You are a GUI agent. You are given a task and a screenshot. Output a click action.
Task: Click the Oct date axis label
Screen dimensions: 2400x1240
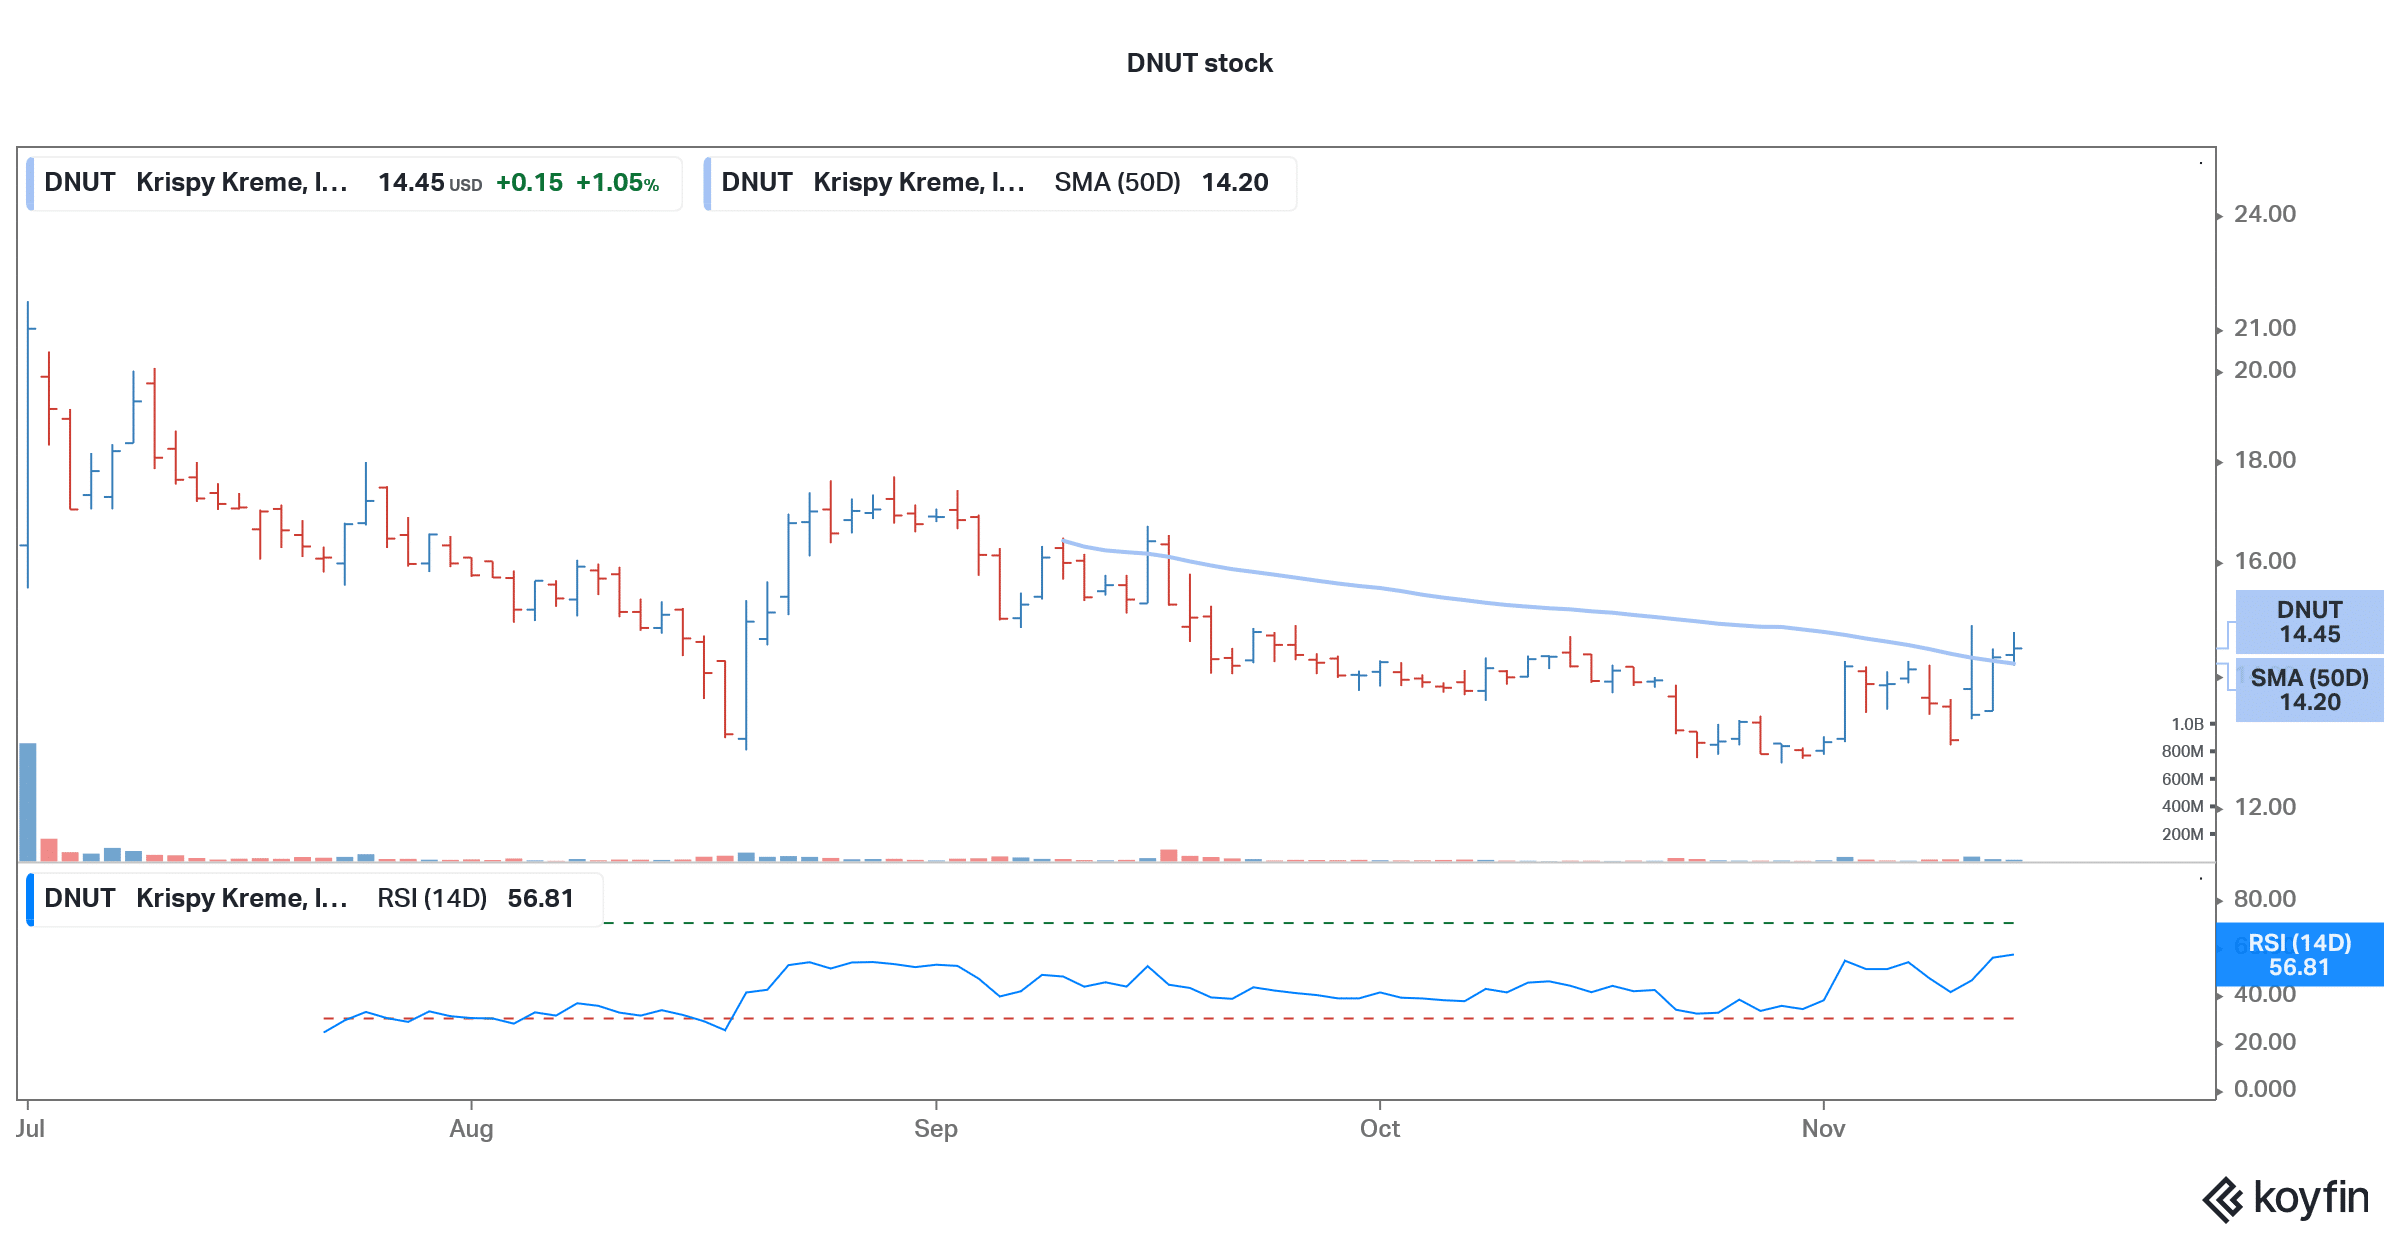point(1380,1129)
